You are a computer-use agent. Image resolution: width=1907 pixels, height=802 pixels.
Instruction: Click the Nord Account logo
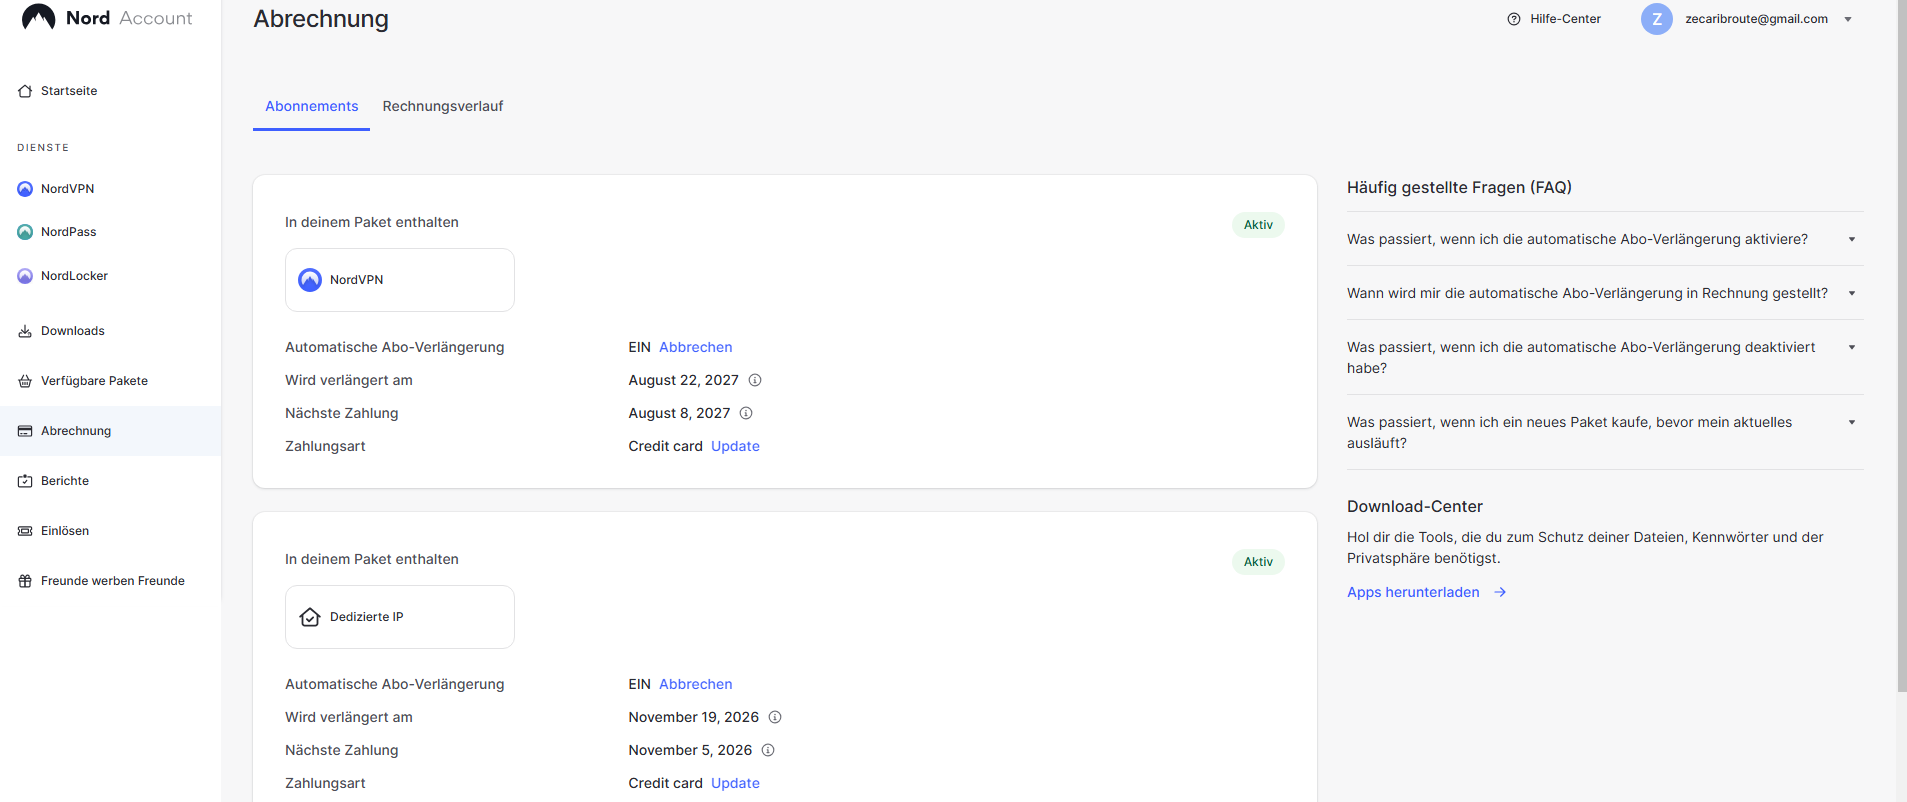point(107,18)
